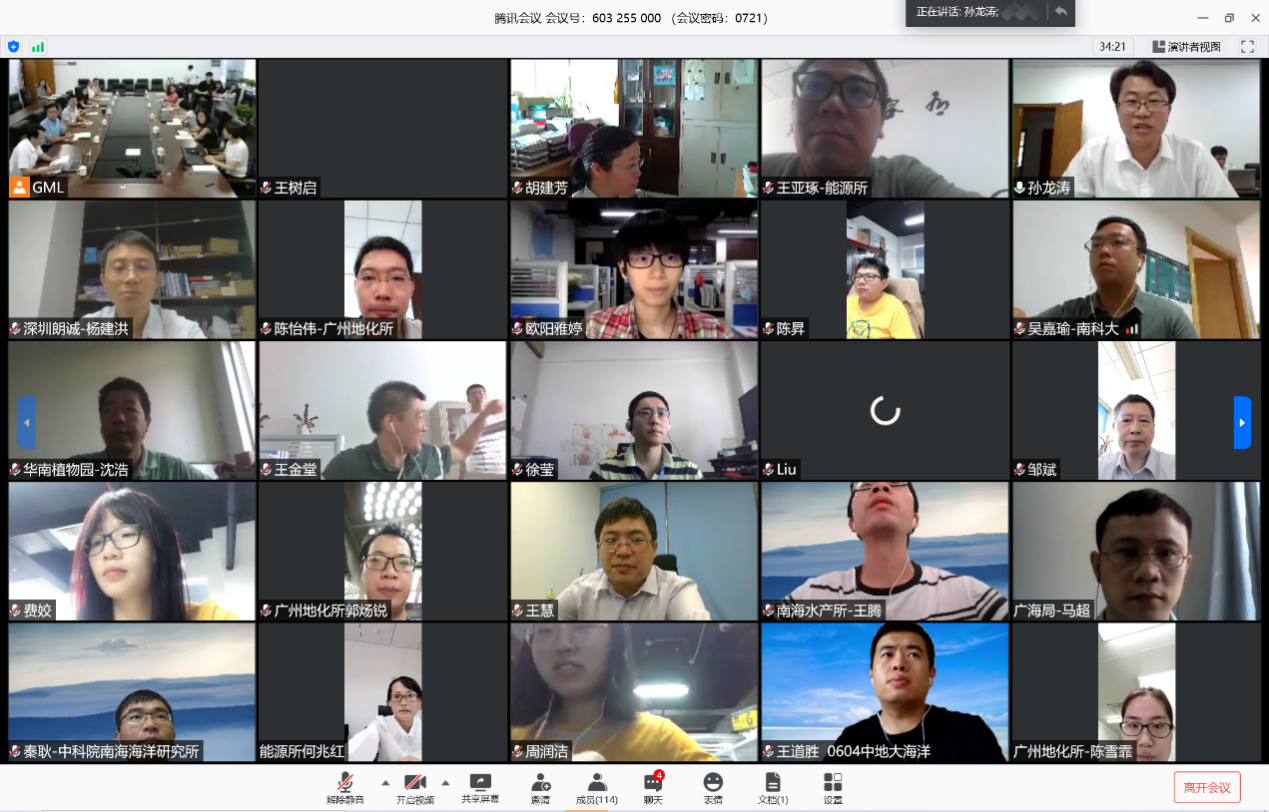
Task: Click the green network signal icon
Action: click(x=38, y=46)
